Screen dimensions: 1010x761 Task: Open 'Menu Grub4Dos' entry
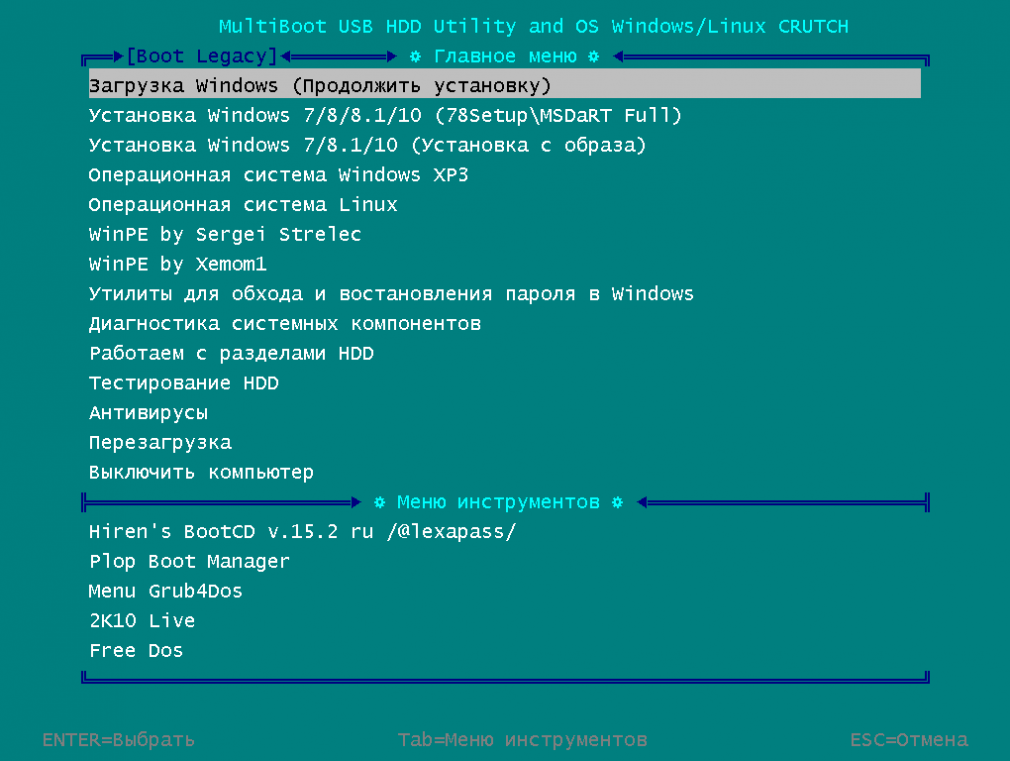pyautogui.click(x=166, y=590)
